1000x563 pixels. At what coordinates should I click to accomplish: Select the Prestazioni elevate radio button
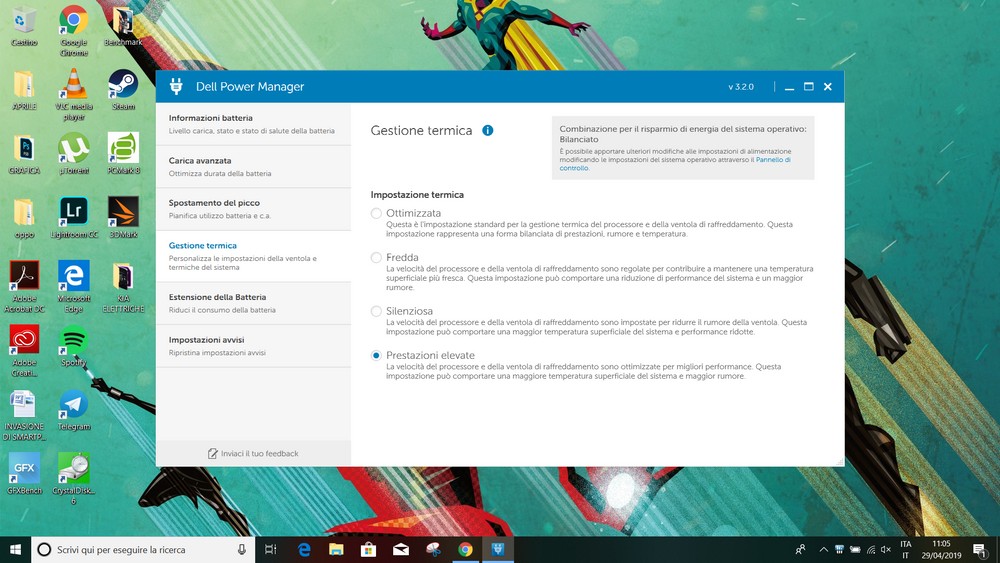[x=376, y=355]
